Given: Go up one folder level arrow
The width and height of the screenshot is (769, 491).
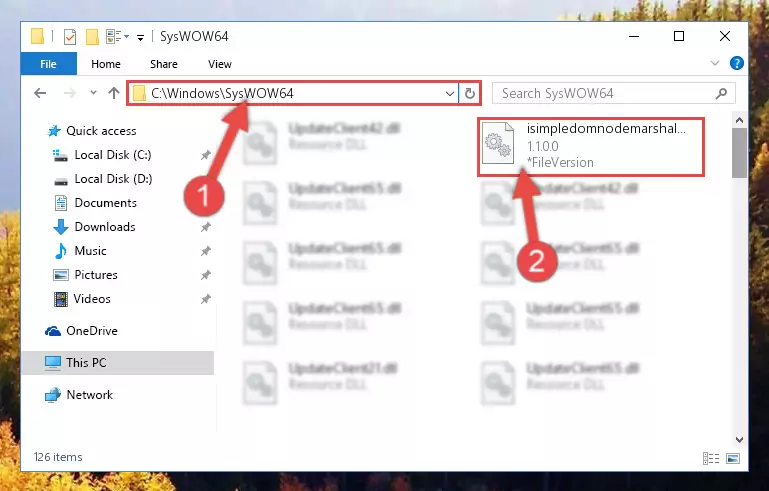Looking at the screenshot, I should 114,93.
